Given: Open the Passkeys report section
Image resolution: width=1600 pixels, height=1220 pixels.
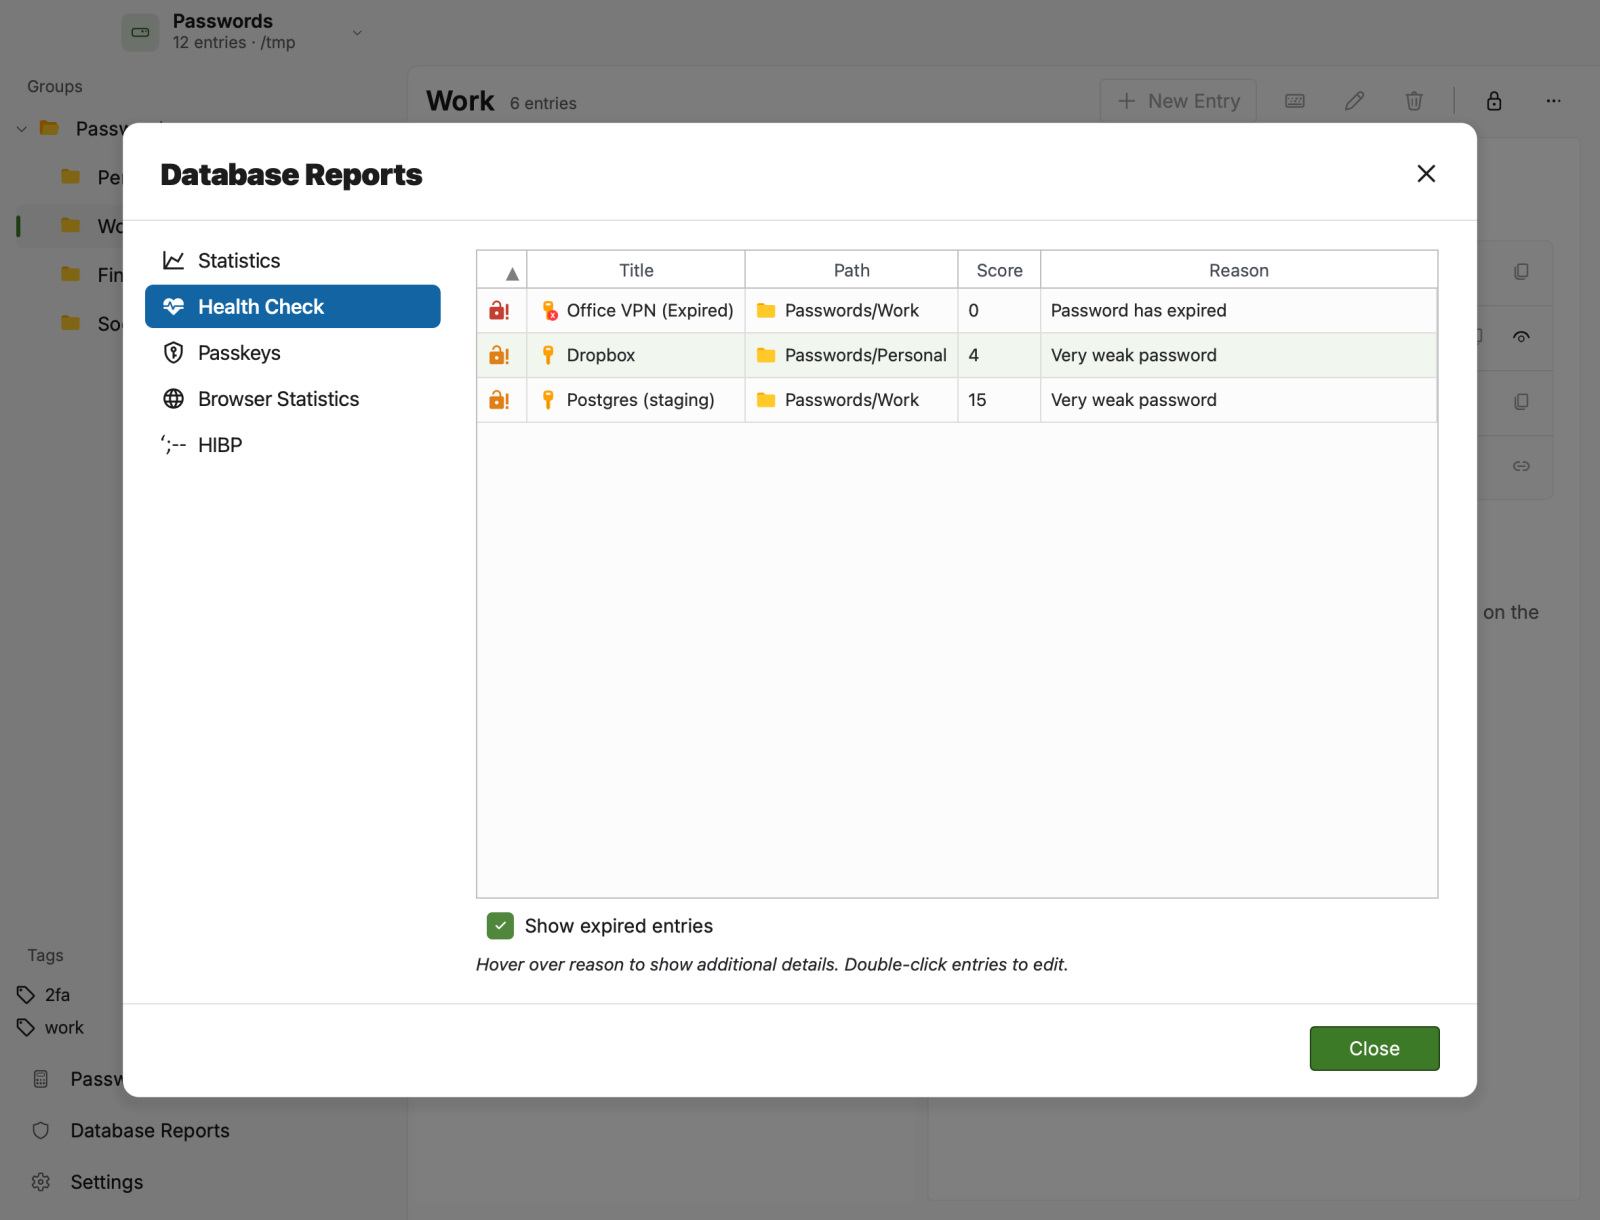Looking at the screenshot, I should (292, 352).
